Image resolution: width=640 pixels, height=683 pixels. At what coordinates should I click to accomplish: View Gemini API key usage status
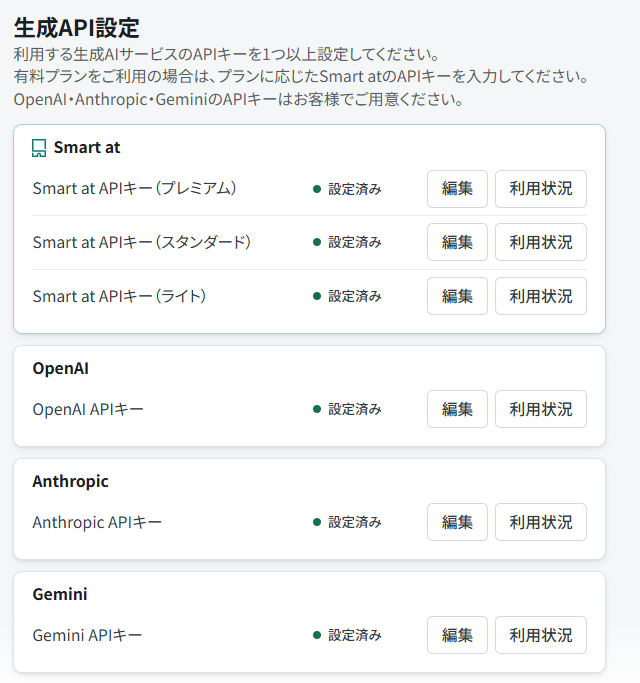(541, 635)
